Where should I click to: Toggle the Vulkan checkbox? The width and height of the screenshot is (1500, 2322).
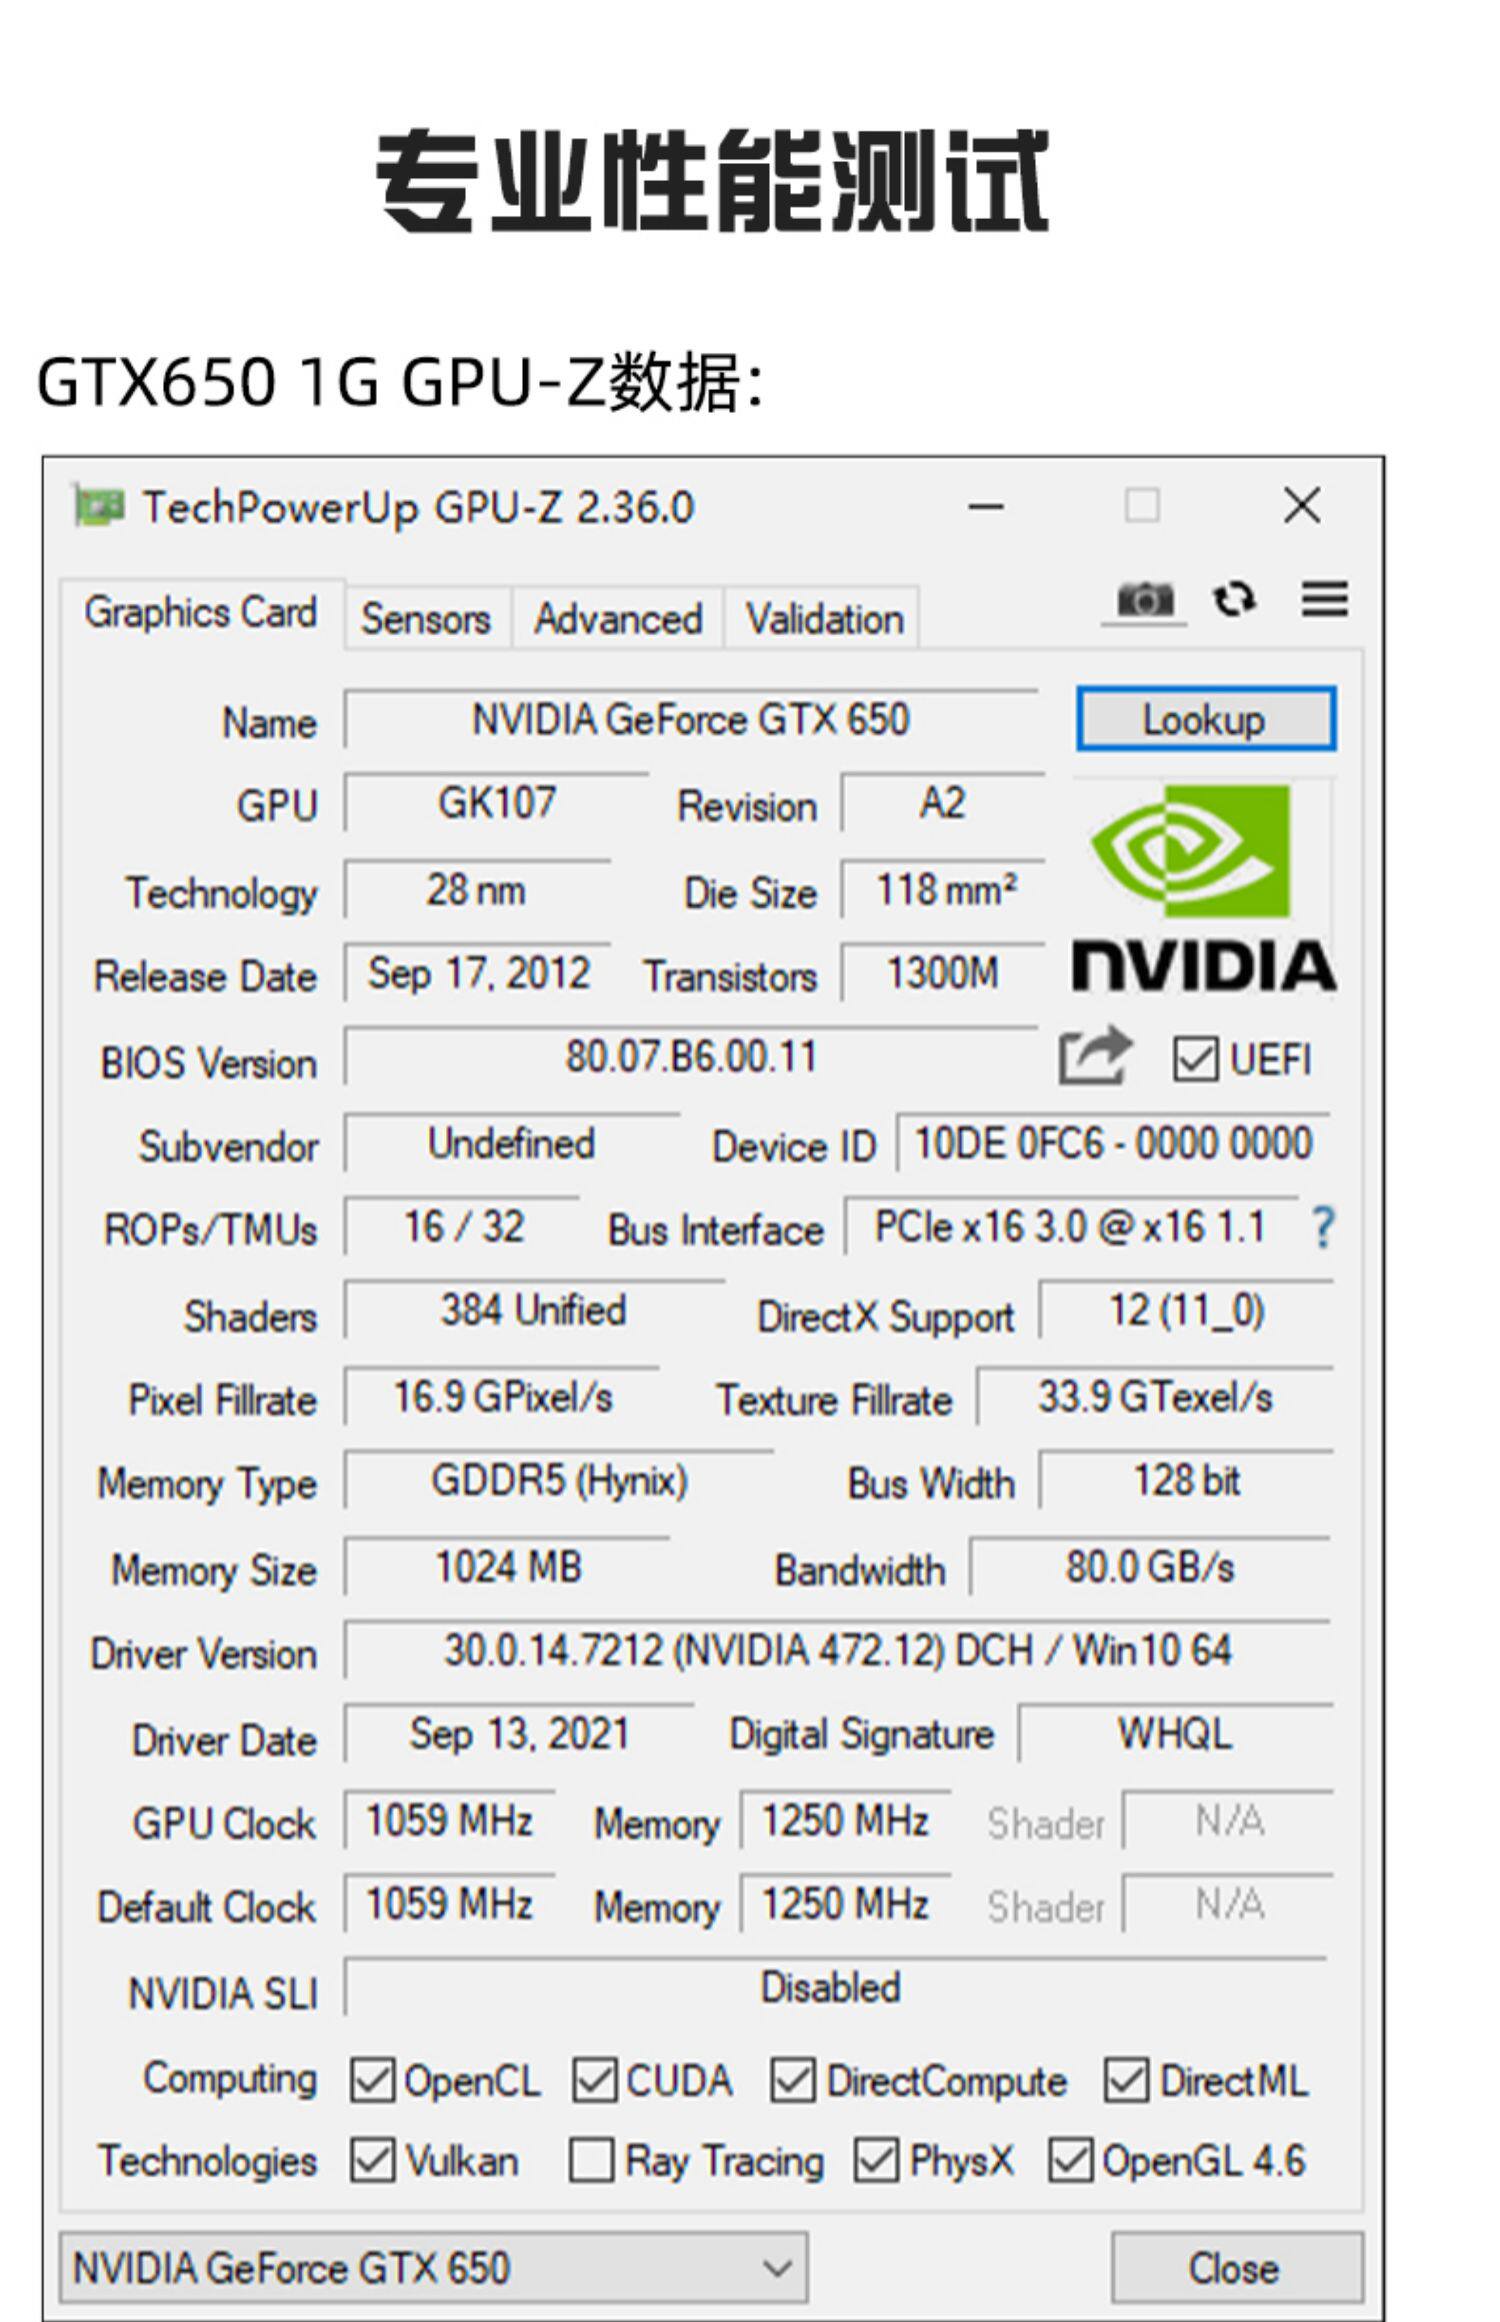click(x=372, y=2161)
